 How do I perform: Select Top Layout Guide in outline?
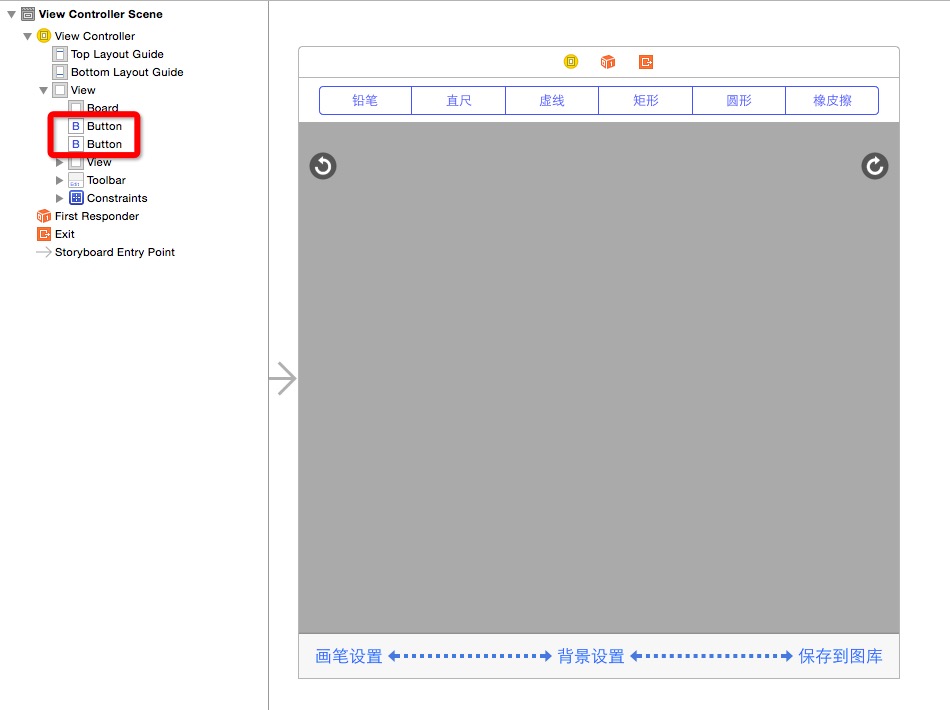coord(117,55)
